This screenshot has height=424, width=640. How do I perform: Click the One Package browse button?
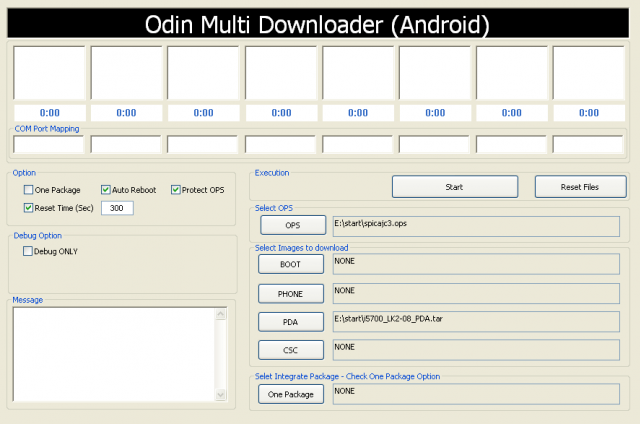(x=291, y=394)
